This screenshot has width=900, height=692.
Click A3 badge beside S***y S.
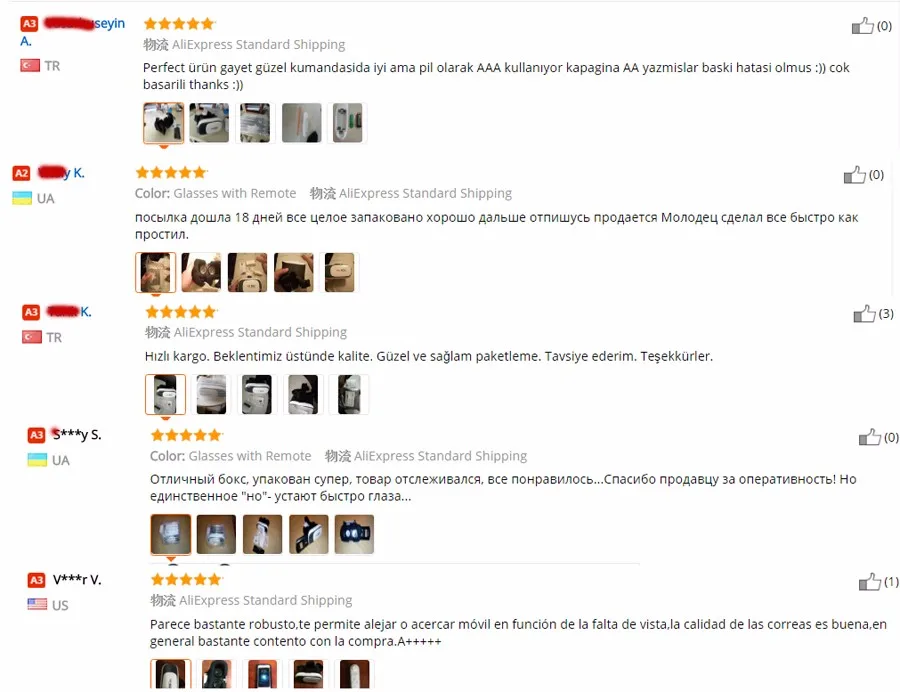pyautogui.click(x=36, y=435)
